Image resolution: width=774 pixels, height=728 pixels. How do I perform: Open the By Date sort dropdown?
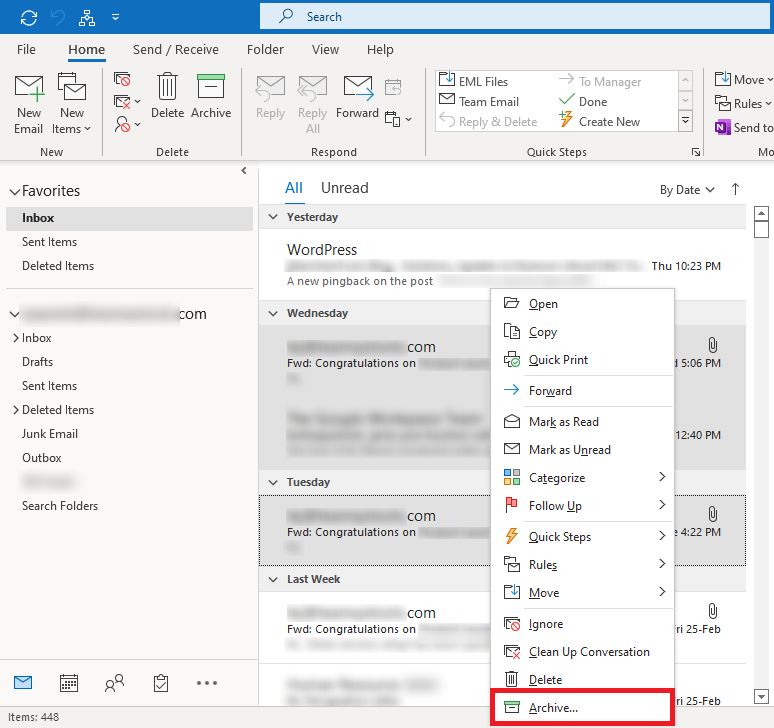click(687, 189)
